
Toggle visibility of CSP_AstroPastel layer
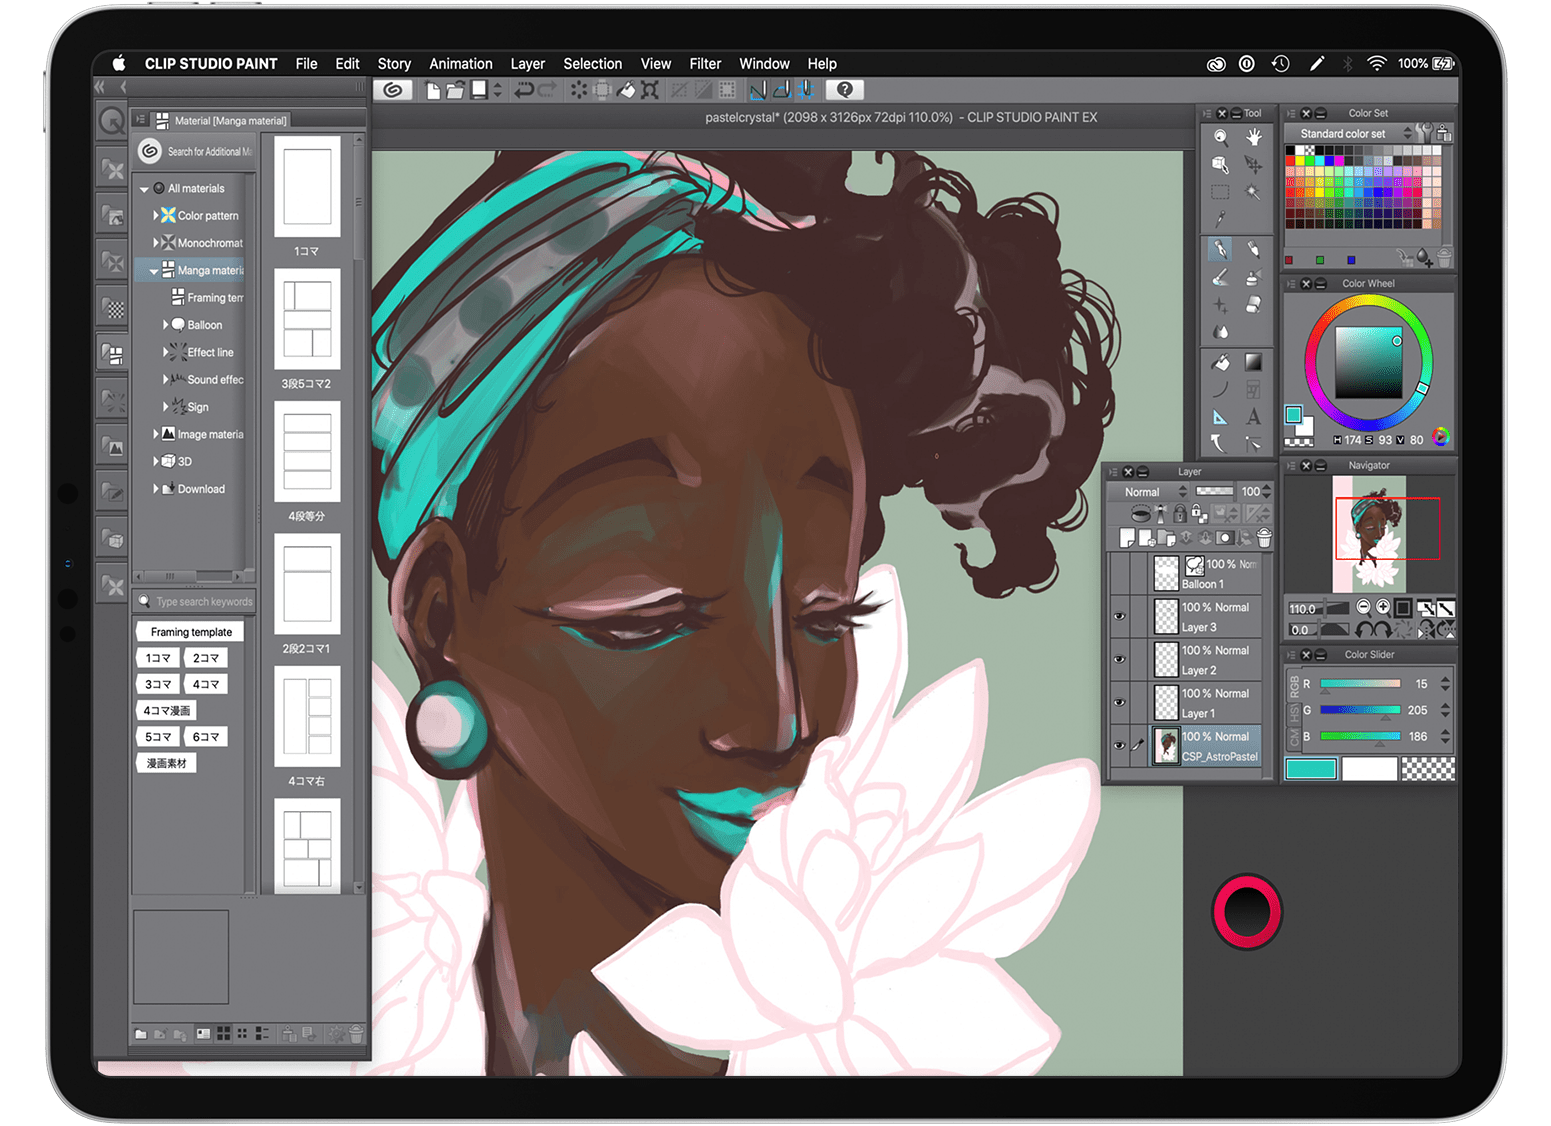pos(1120,746)
